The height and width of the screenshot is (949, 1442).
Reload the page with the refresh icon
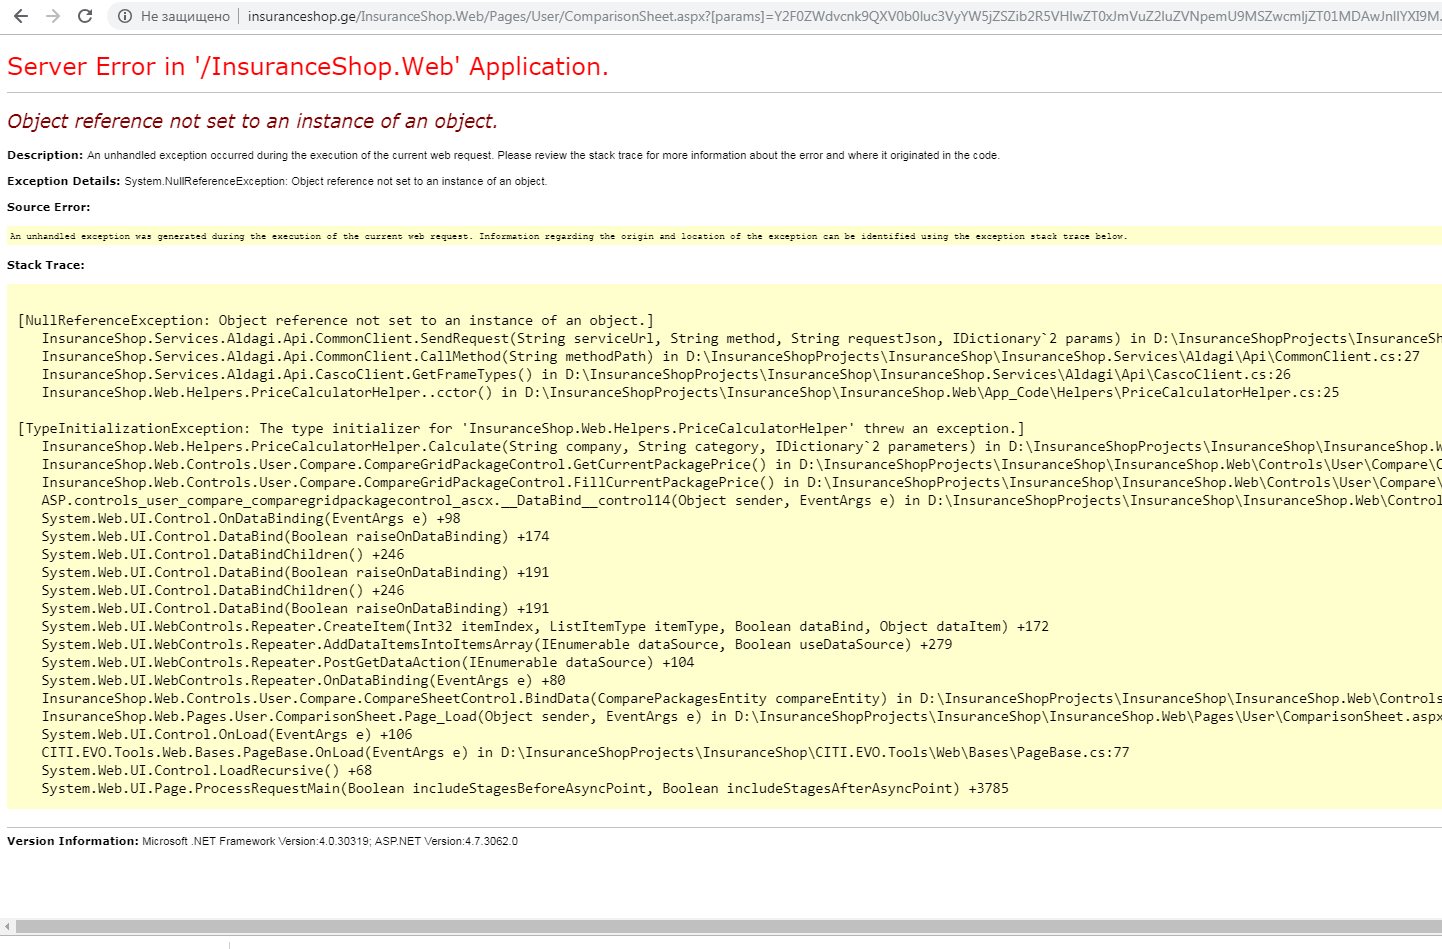[x=85, y=16]
